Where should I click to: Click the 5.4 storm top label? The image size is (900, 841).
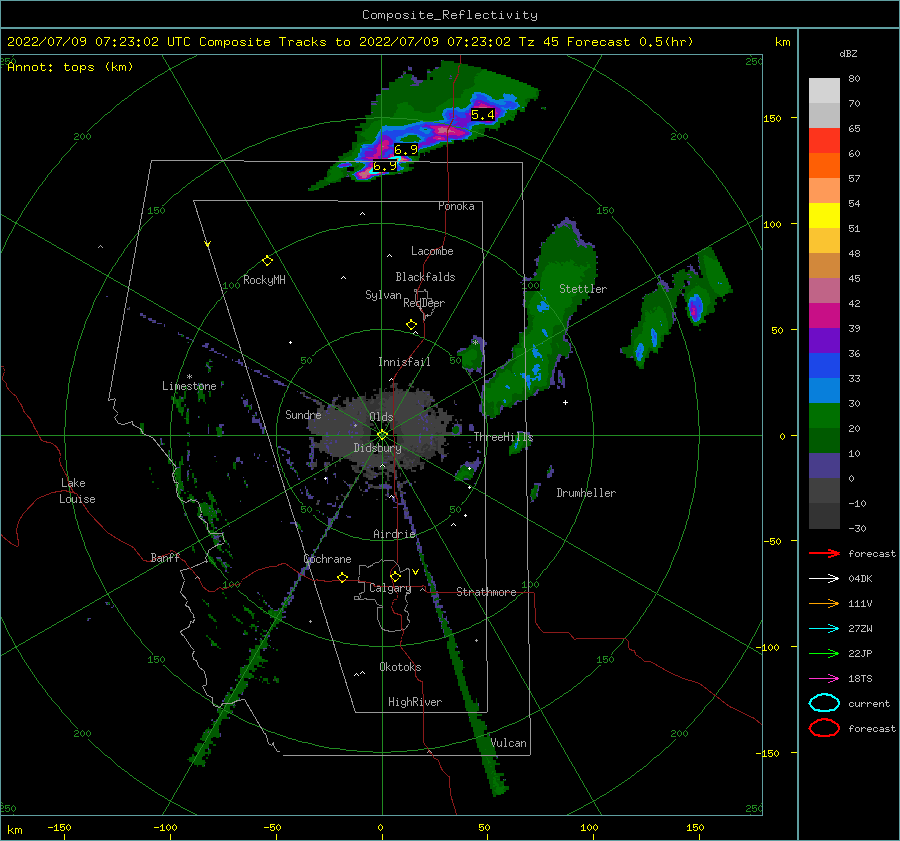coord(482,114)
